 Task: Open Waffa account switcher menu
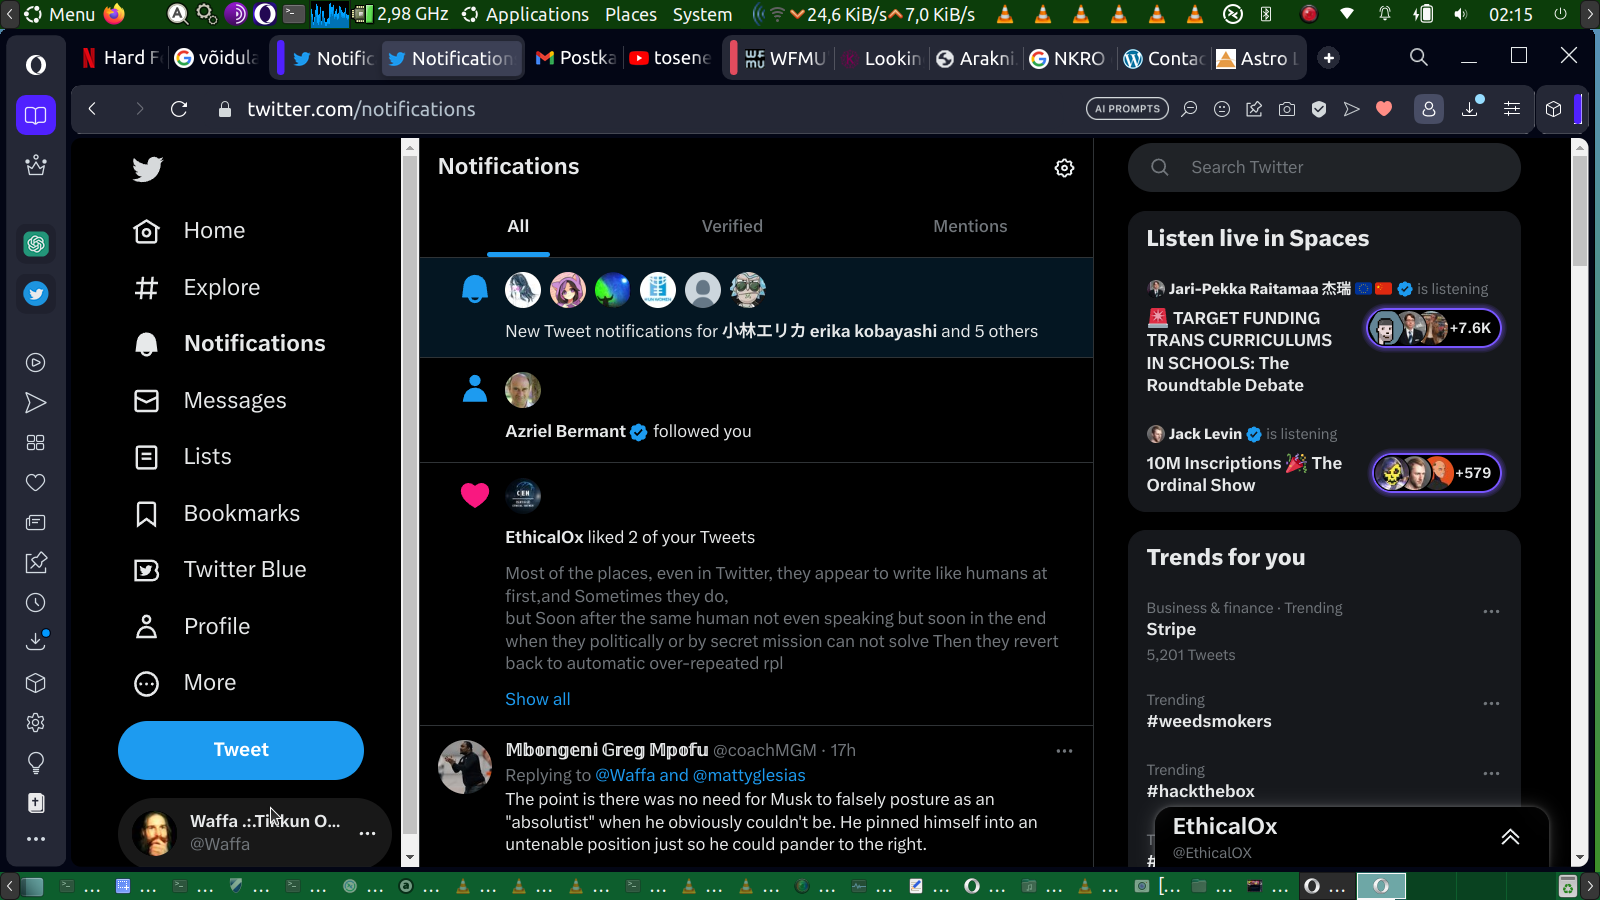pyautogui.click(x=255, y=832)
